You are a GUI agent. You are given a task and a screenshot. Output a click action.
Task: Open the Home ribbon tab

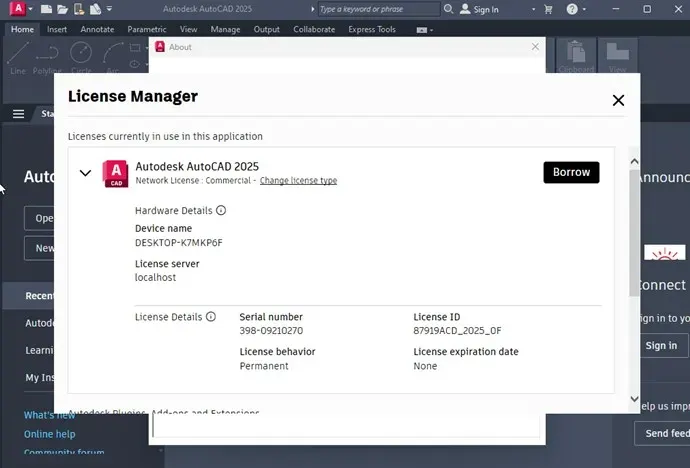pyautogui.click(x=22, y=29)
